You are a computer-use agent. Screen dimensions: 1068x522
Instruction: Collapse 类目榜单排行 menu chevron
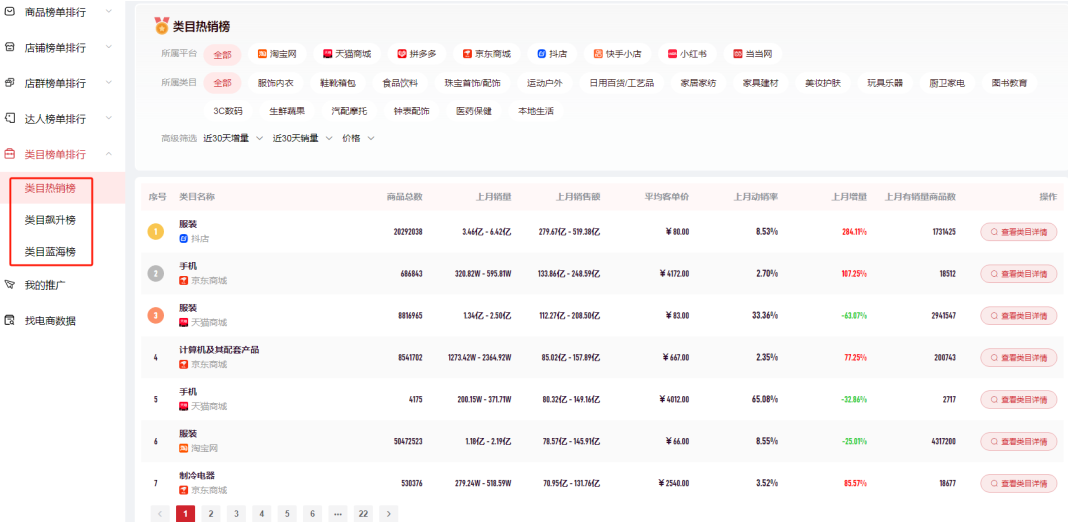click(109, 154)
